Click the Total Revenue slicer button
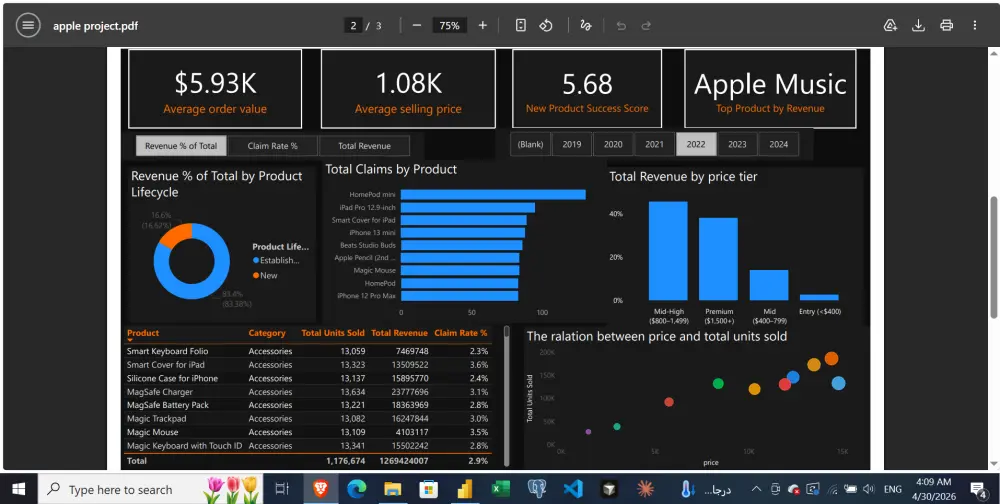Image resolution: width=1000 pixels, height=504 pixels. (364, 145)
